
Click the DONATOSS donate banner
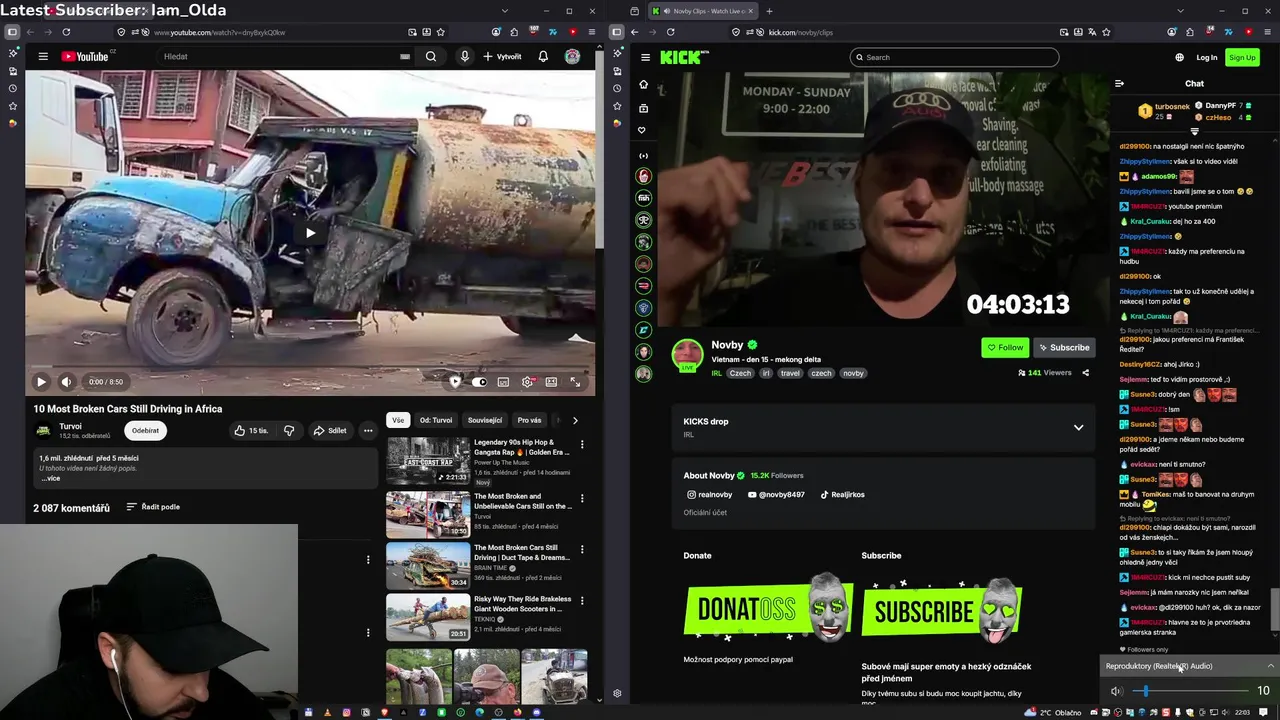[x=768, y=608]
